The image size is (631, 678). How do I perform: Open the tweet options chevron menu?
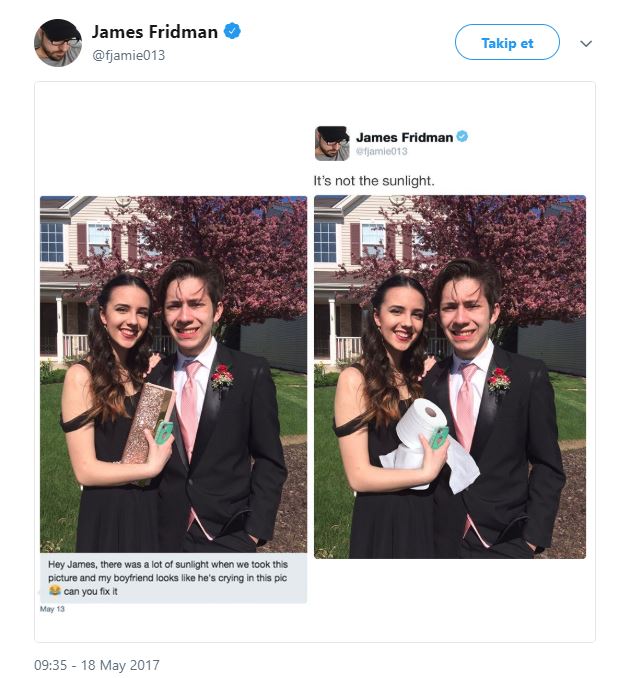(586, 44)
